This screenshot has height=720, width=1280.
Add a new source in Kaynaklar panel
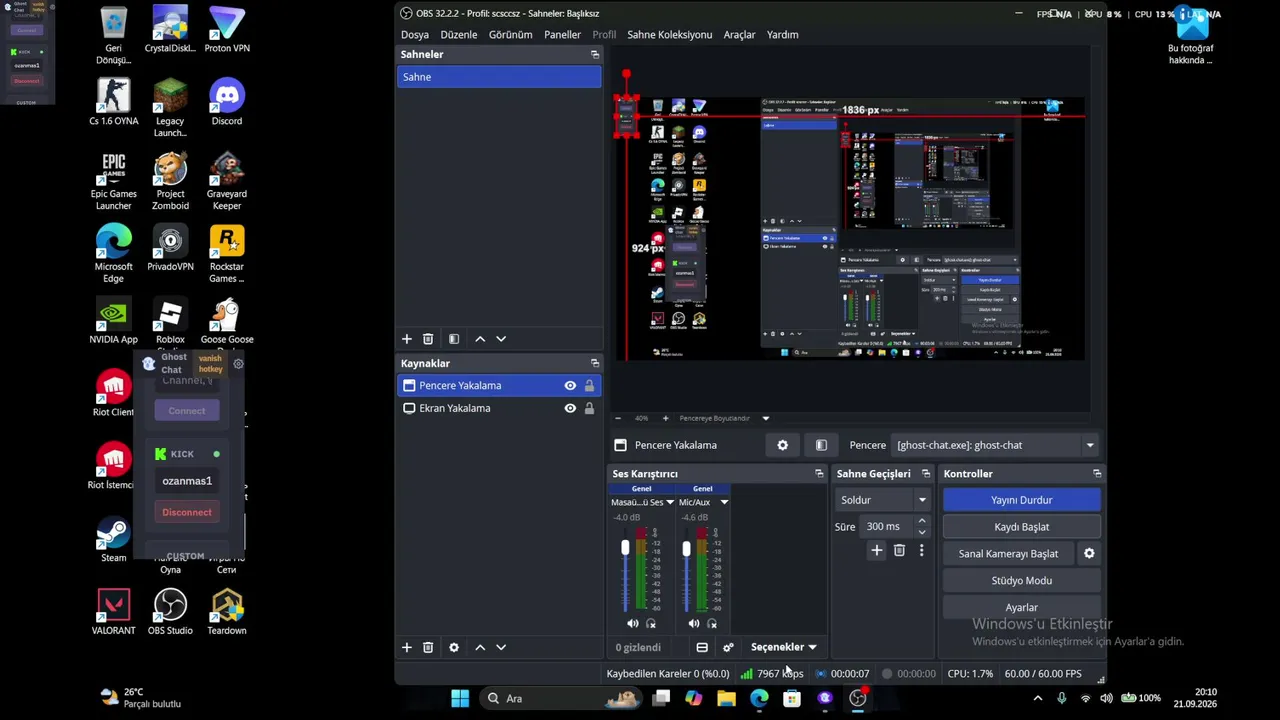coord(407,647)
